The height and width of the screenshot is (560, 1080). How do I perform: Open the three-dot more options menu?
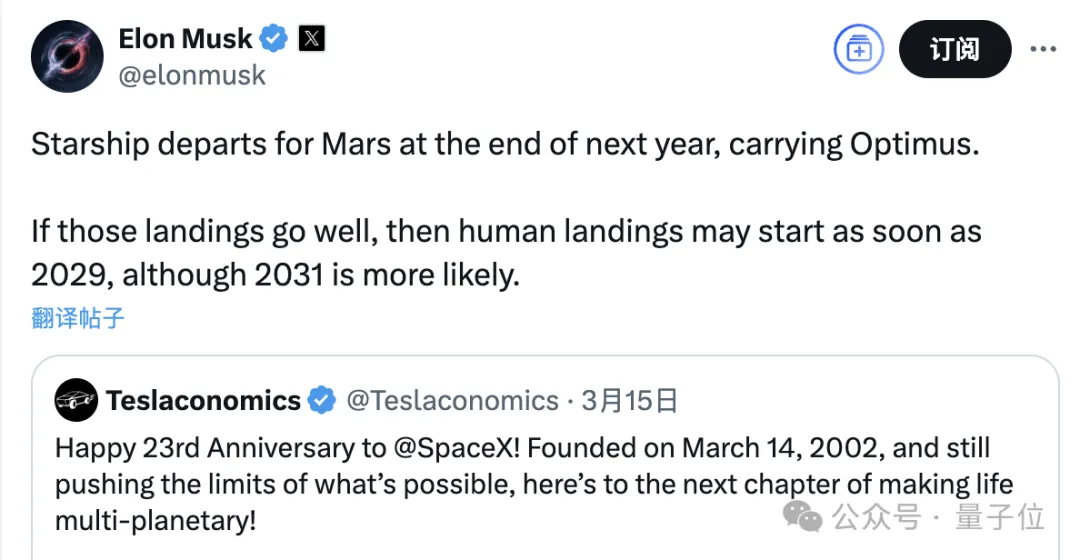[1043, 48]
